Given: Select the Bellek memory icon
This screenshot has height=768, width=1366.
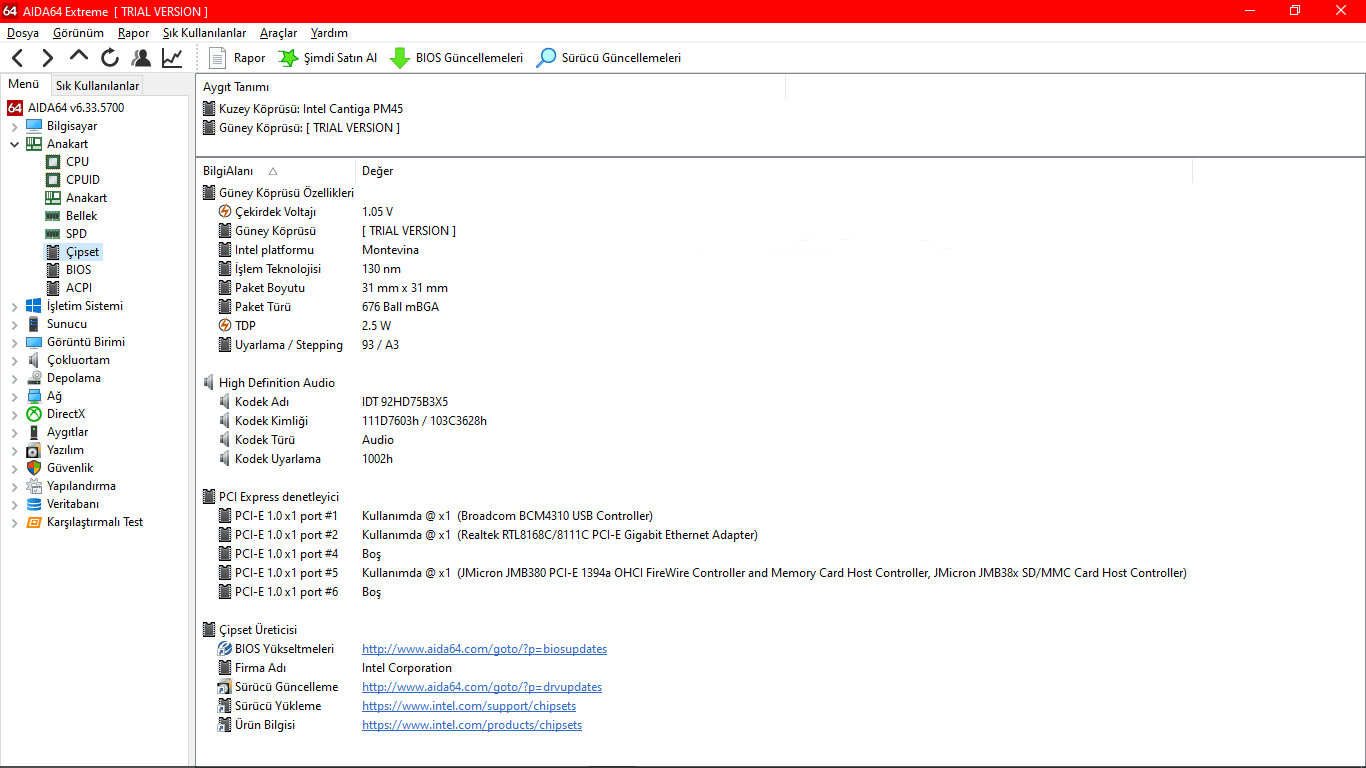Looking at the screenshot, I should [x=53, y=216].
